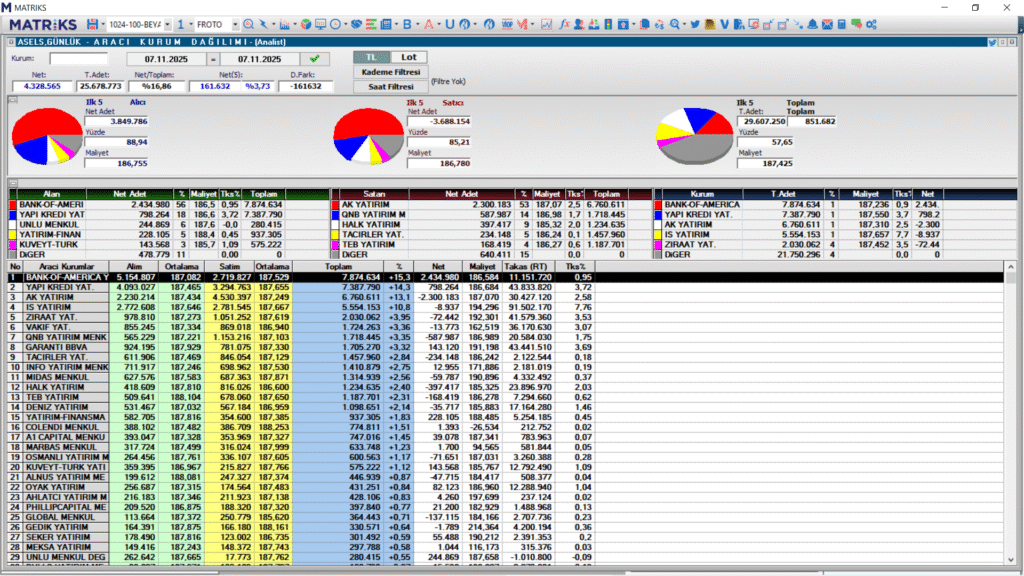Switch to the Lot toggle option
The width and height of the screenshot is (1024, 576).
tap(407, 58)
